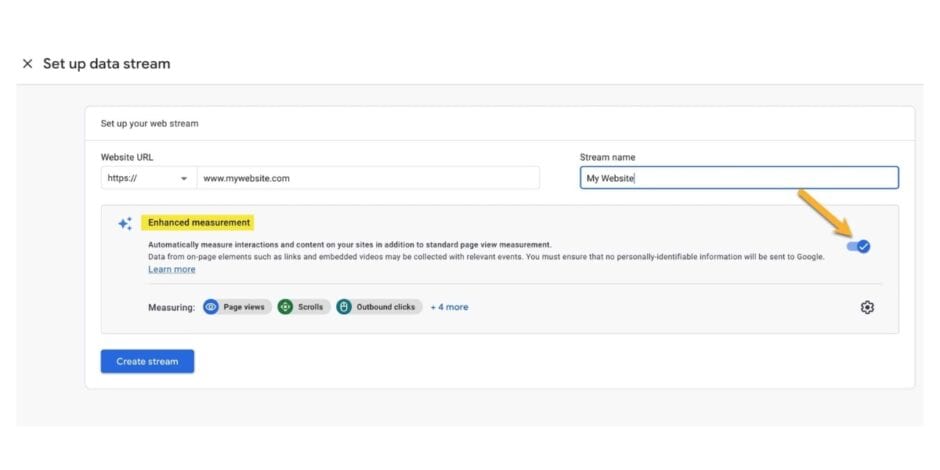Click the orange arrow annotation

click(x=820, y=214)
